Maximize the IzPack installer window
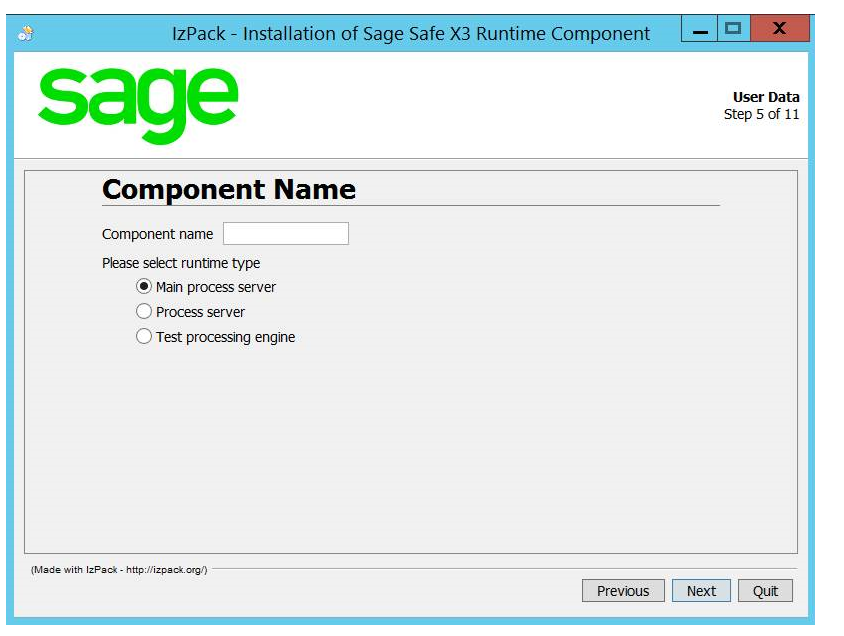The height and width of the screenshot is (636, 844). [733, 29]
